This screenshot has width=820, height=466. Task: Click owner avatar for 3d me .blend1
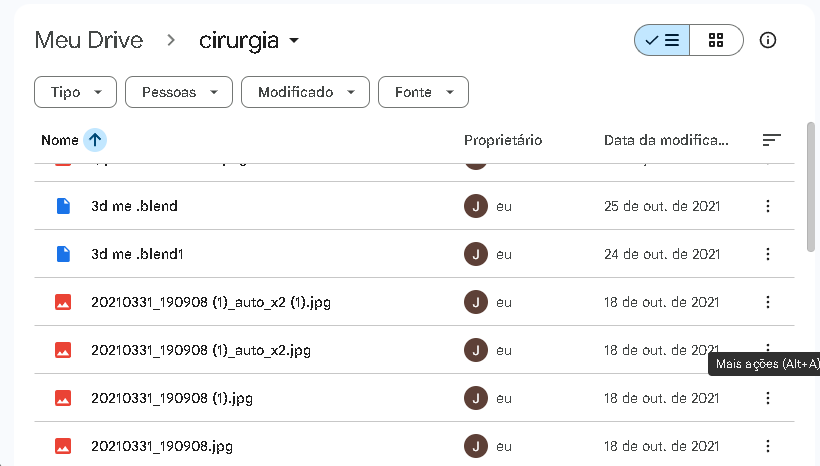point(476,254)
